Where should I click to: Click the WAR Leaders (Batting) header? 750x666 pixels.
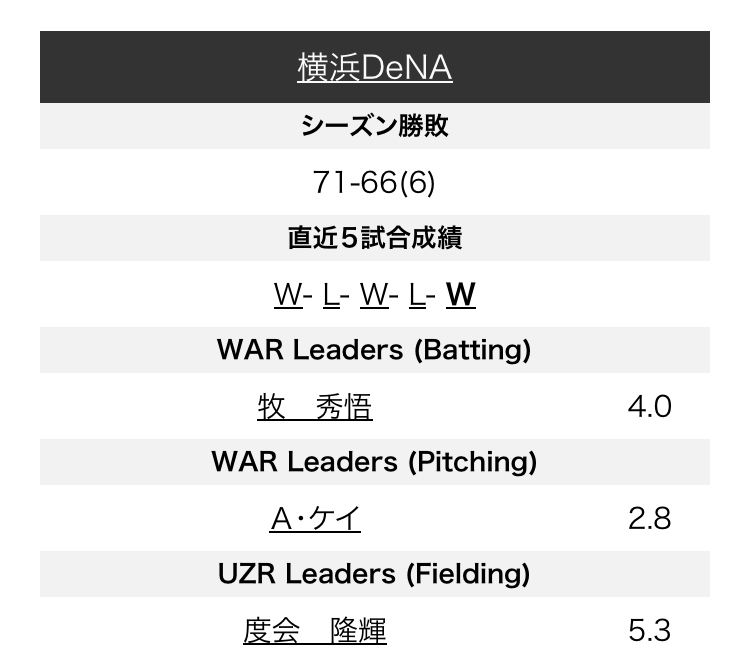[375, 350]
